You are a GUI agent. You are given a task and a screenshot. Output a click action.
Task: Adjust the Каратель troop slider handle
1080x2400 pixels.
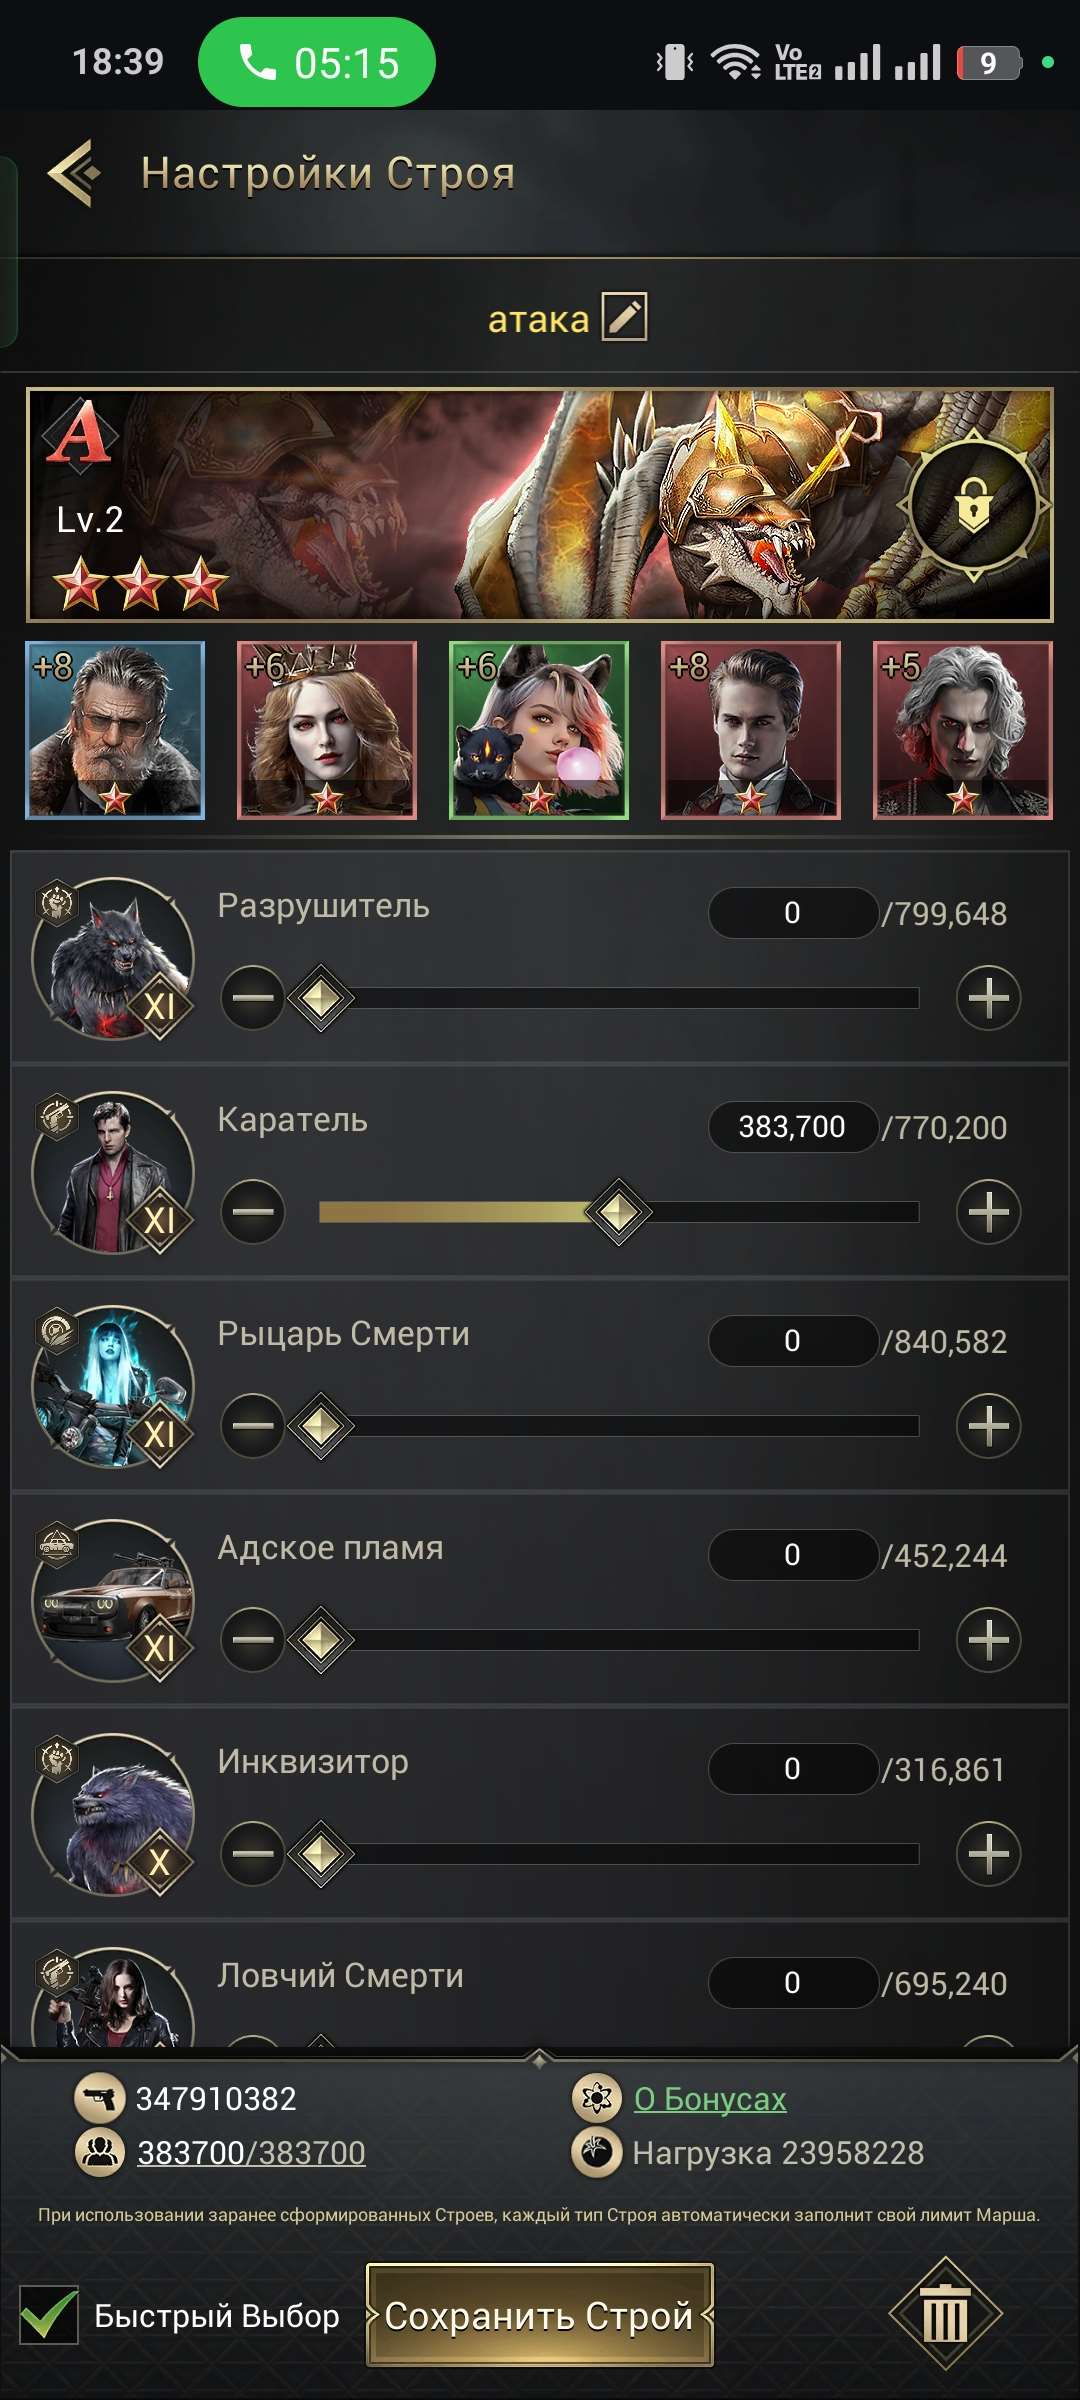619,1212
